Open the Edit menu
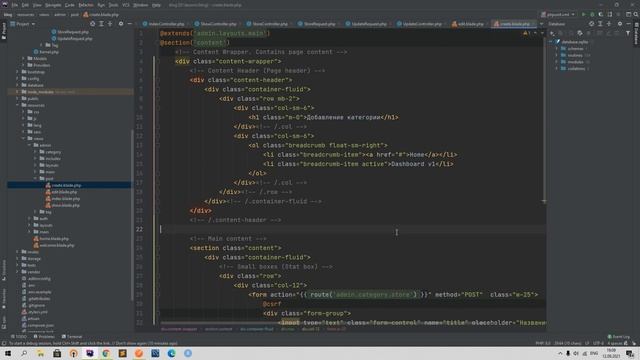Viewport: 640px width, 360px height. [x=25, y=5]
